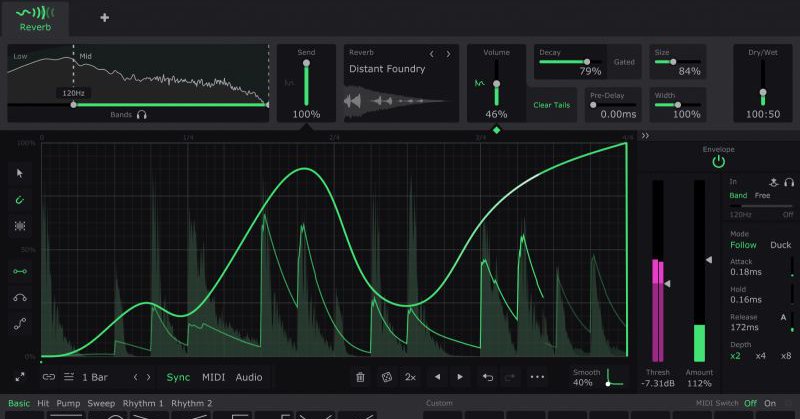This screenshot has height=419, width=800.
Task: Set MIDI Switch to Off
Action: click(750, 403)
